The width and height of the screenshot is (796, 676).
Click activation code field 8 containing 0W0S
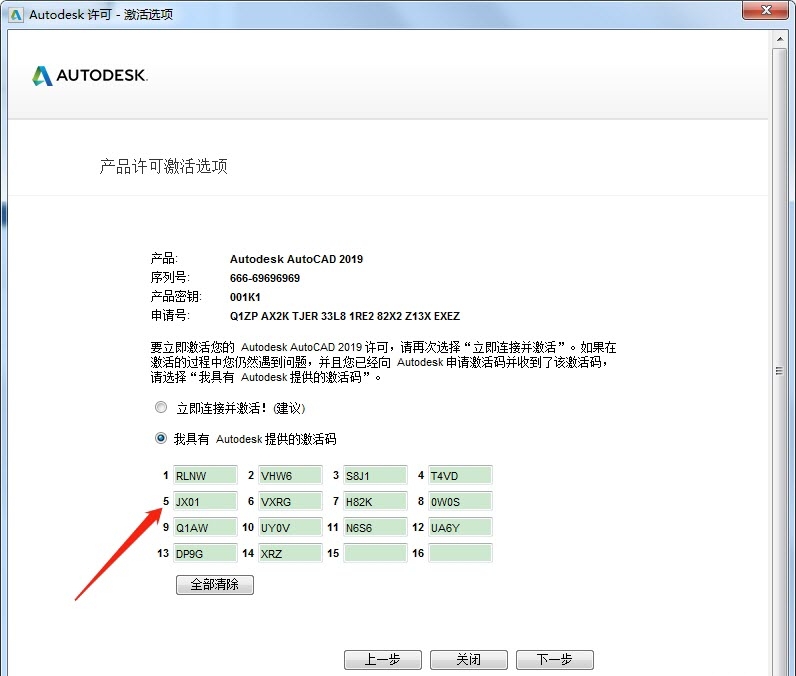click(460, 501)
